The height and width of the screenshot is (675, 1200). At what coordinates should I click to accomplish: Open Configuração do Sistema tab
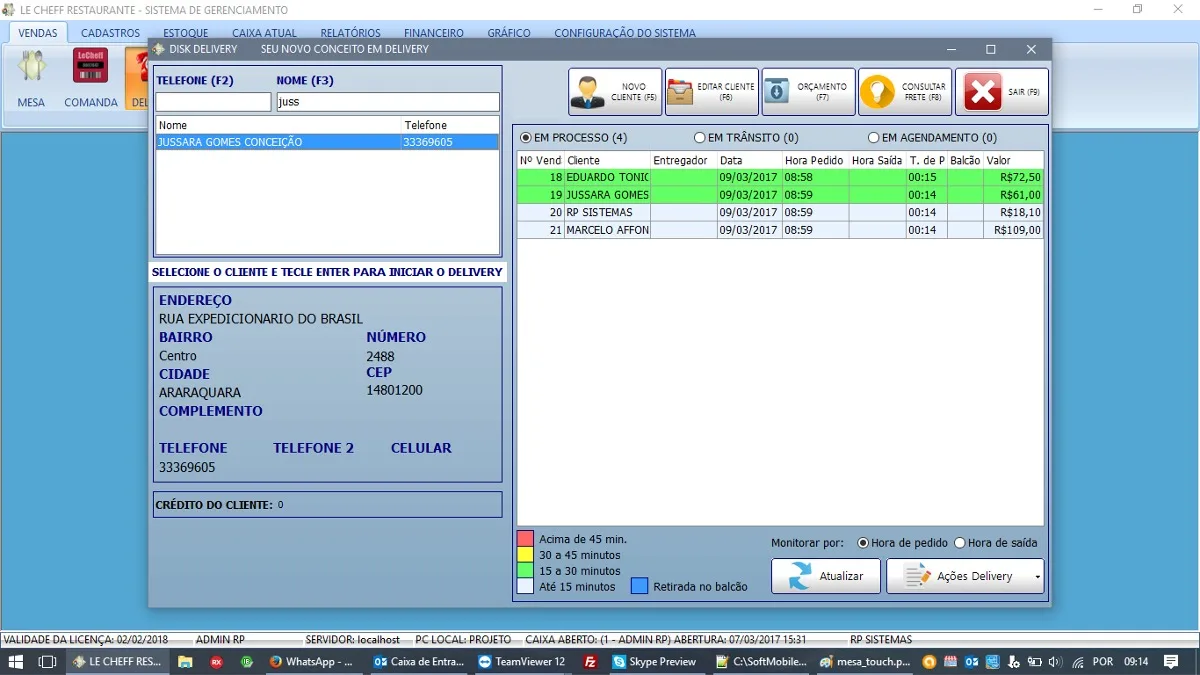(x=625, y=33)
